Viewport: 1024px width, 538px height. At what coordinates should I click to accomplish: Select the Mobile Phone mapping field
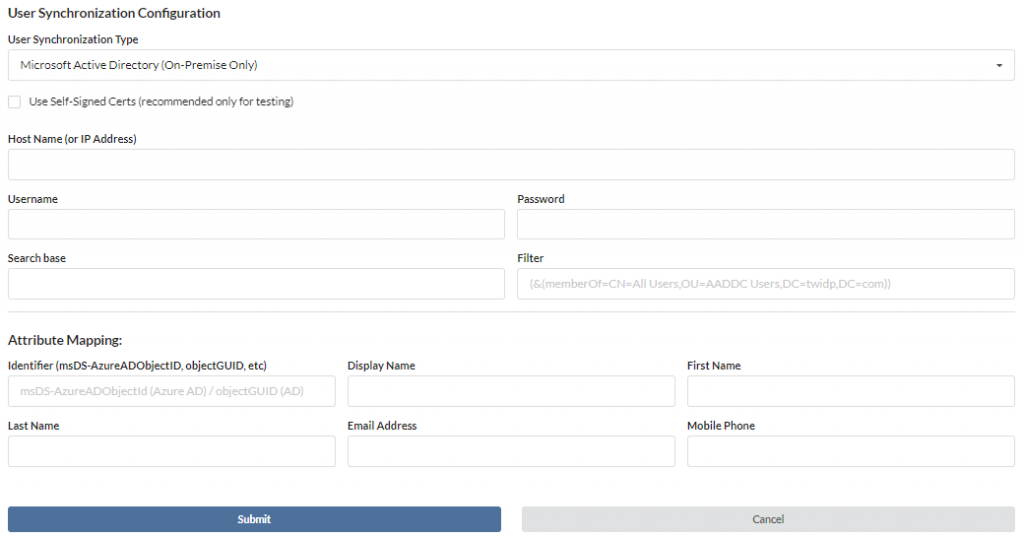tap(850, 451)
